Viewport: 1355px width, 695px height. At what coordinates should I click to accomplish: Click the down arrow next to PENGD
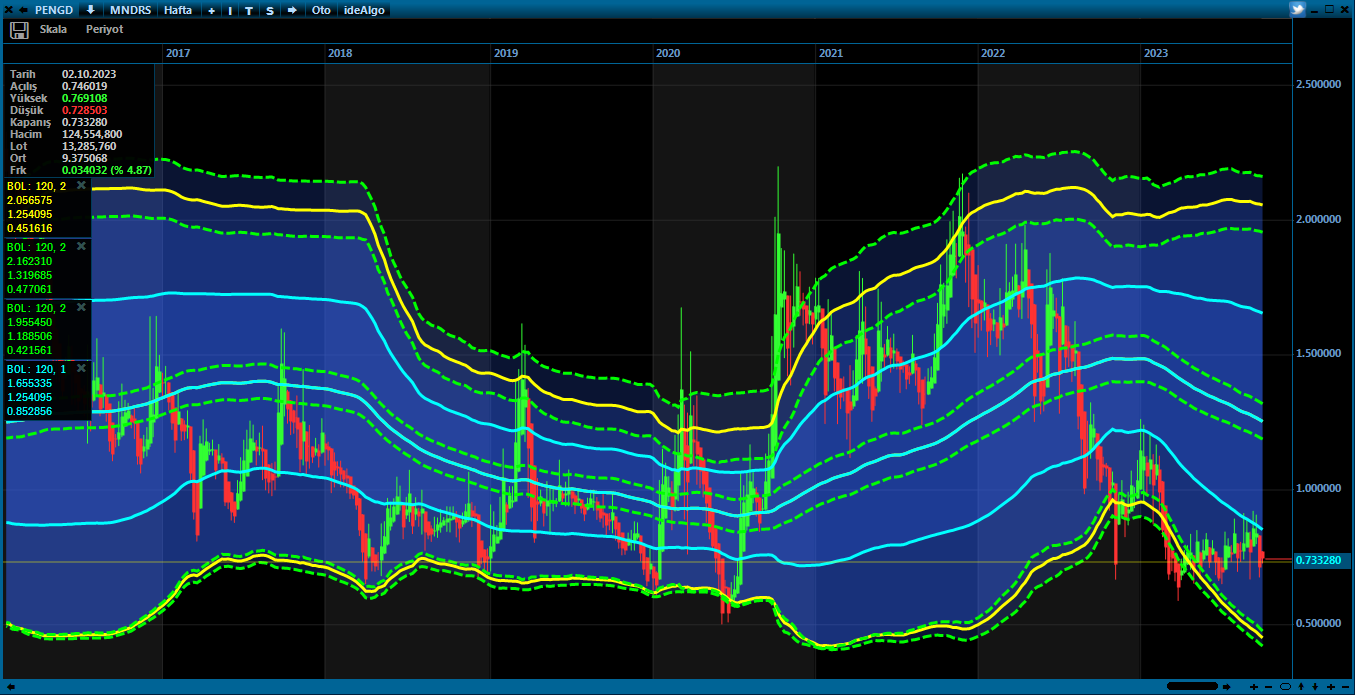[91, 10]
